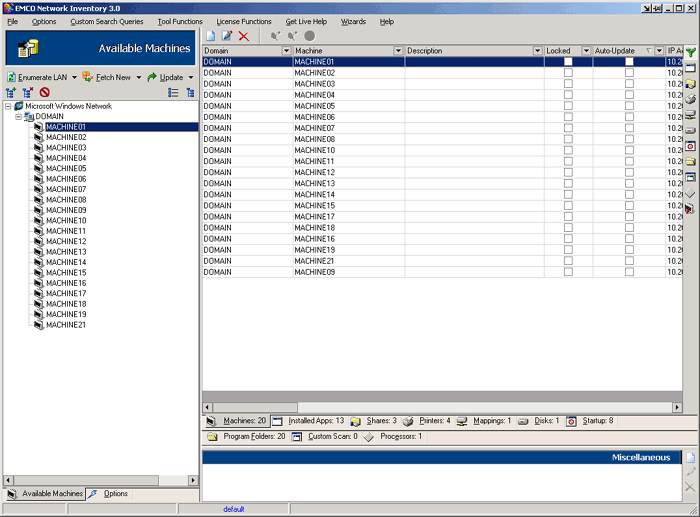Switch to list view icon above tree

coord(173,92)
